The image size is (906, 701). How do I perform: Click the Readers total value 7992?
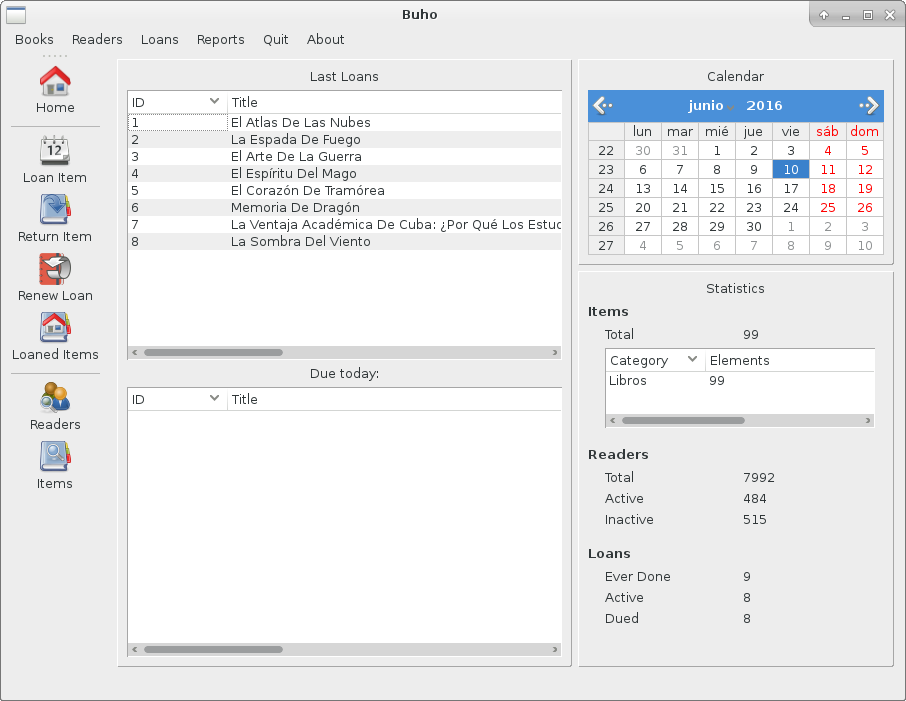(759, 477)
